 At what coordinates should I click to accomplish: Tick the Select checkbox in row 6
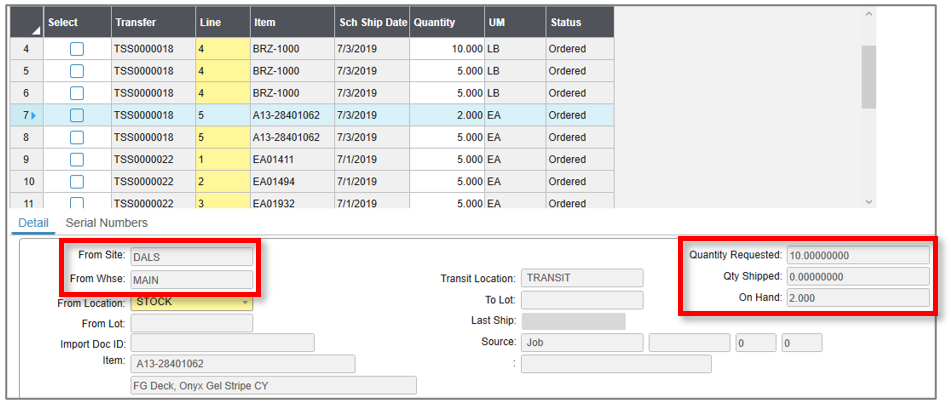point(77,93)
